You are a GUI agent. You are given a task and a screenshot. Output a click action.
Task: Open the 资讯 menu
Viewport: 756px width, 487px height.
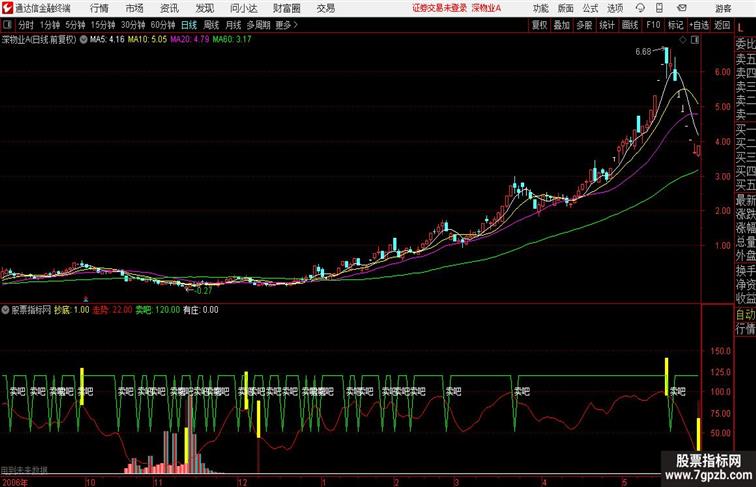[169, 8]
